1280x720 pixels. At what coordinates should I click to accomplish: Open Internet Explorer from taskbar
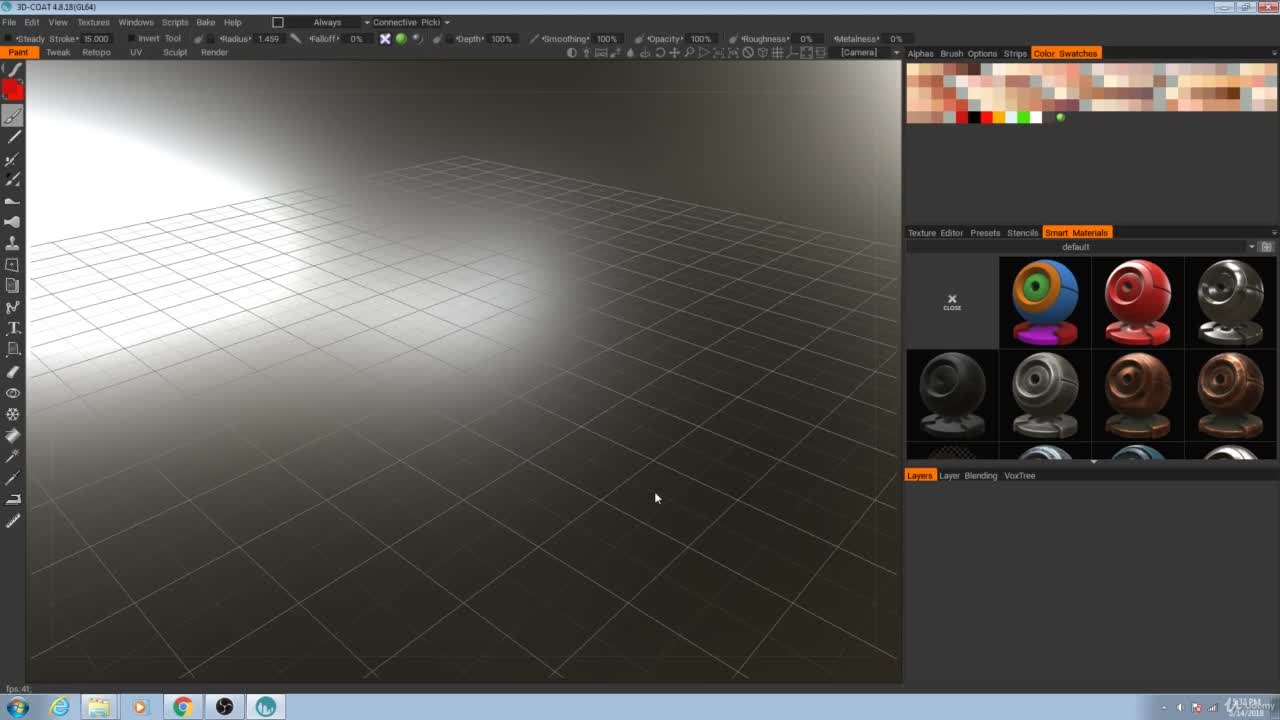pos(60,707)
